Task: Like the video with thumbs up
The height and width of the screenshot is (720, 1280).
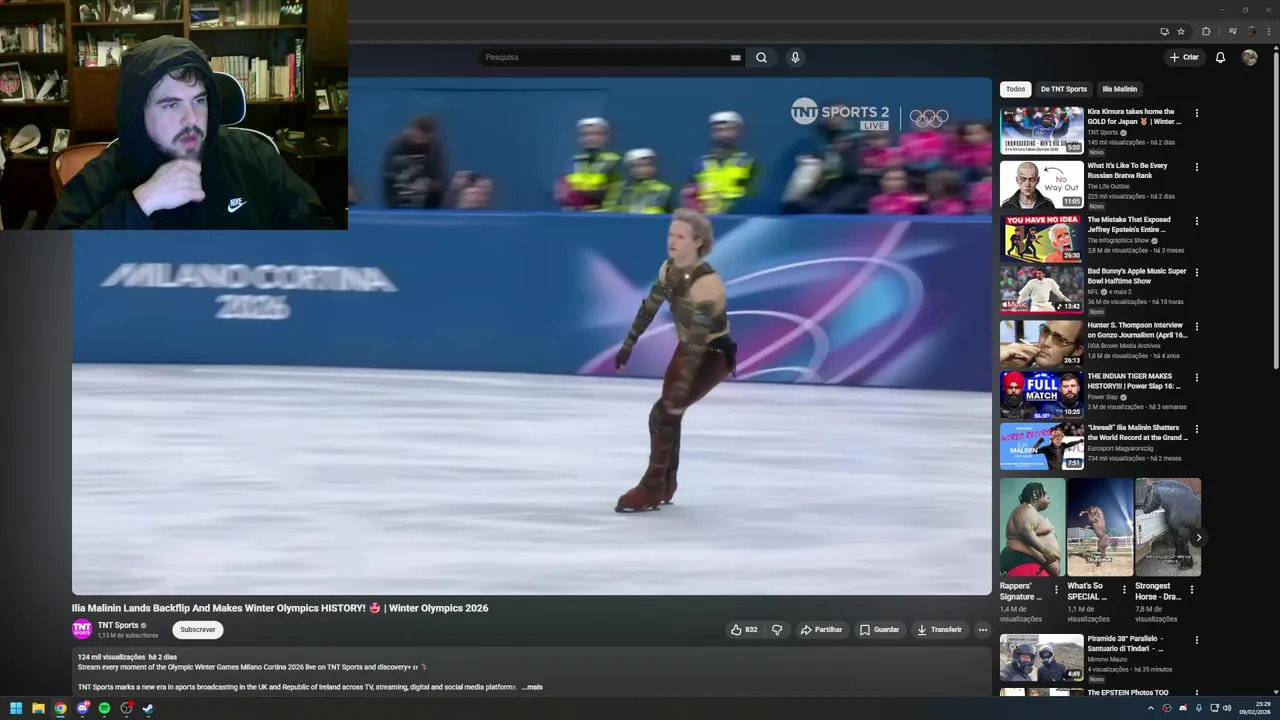Action: click(744, 630)
